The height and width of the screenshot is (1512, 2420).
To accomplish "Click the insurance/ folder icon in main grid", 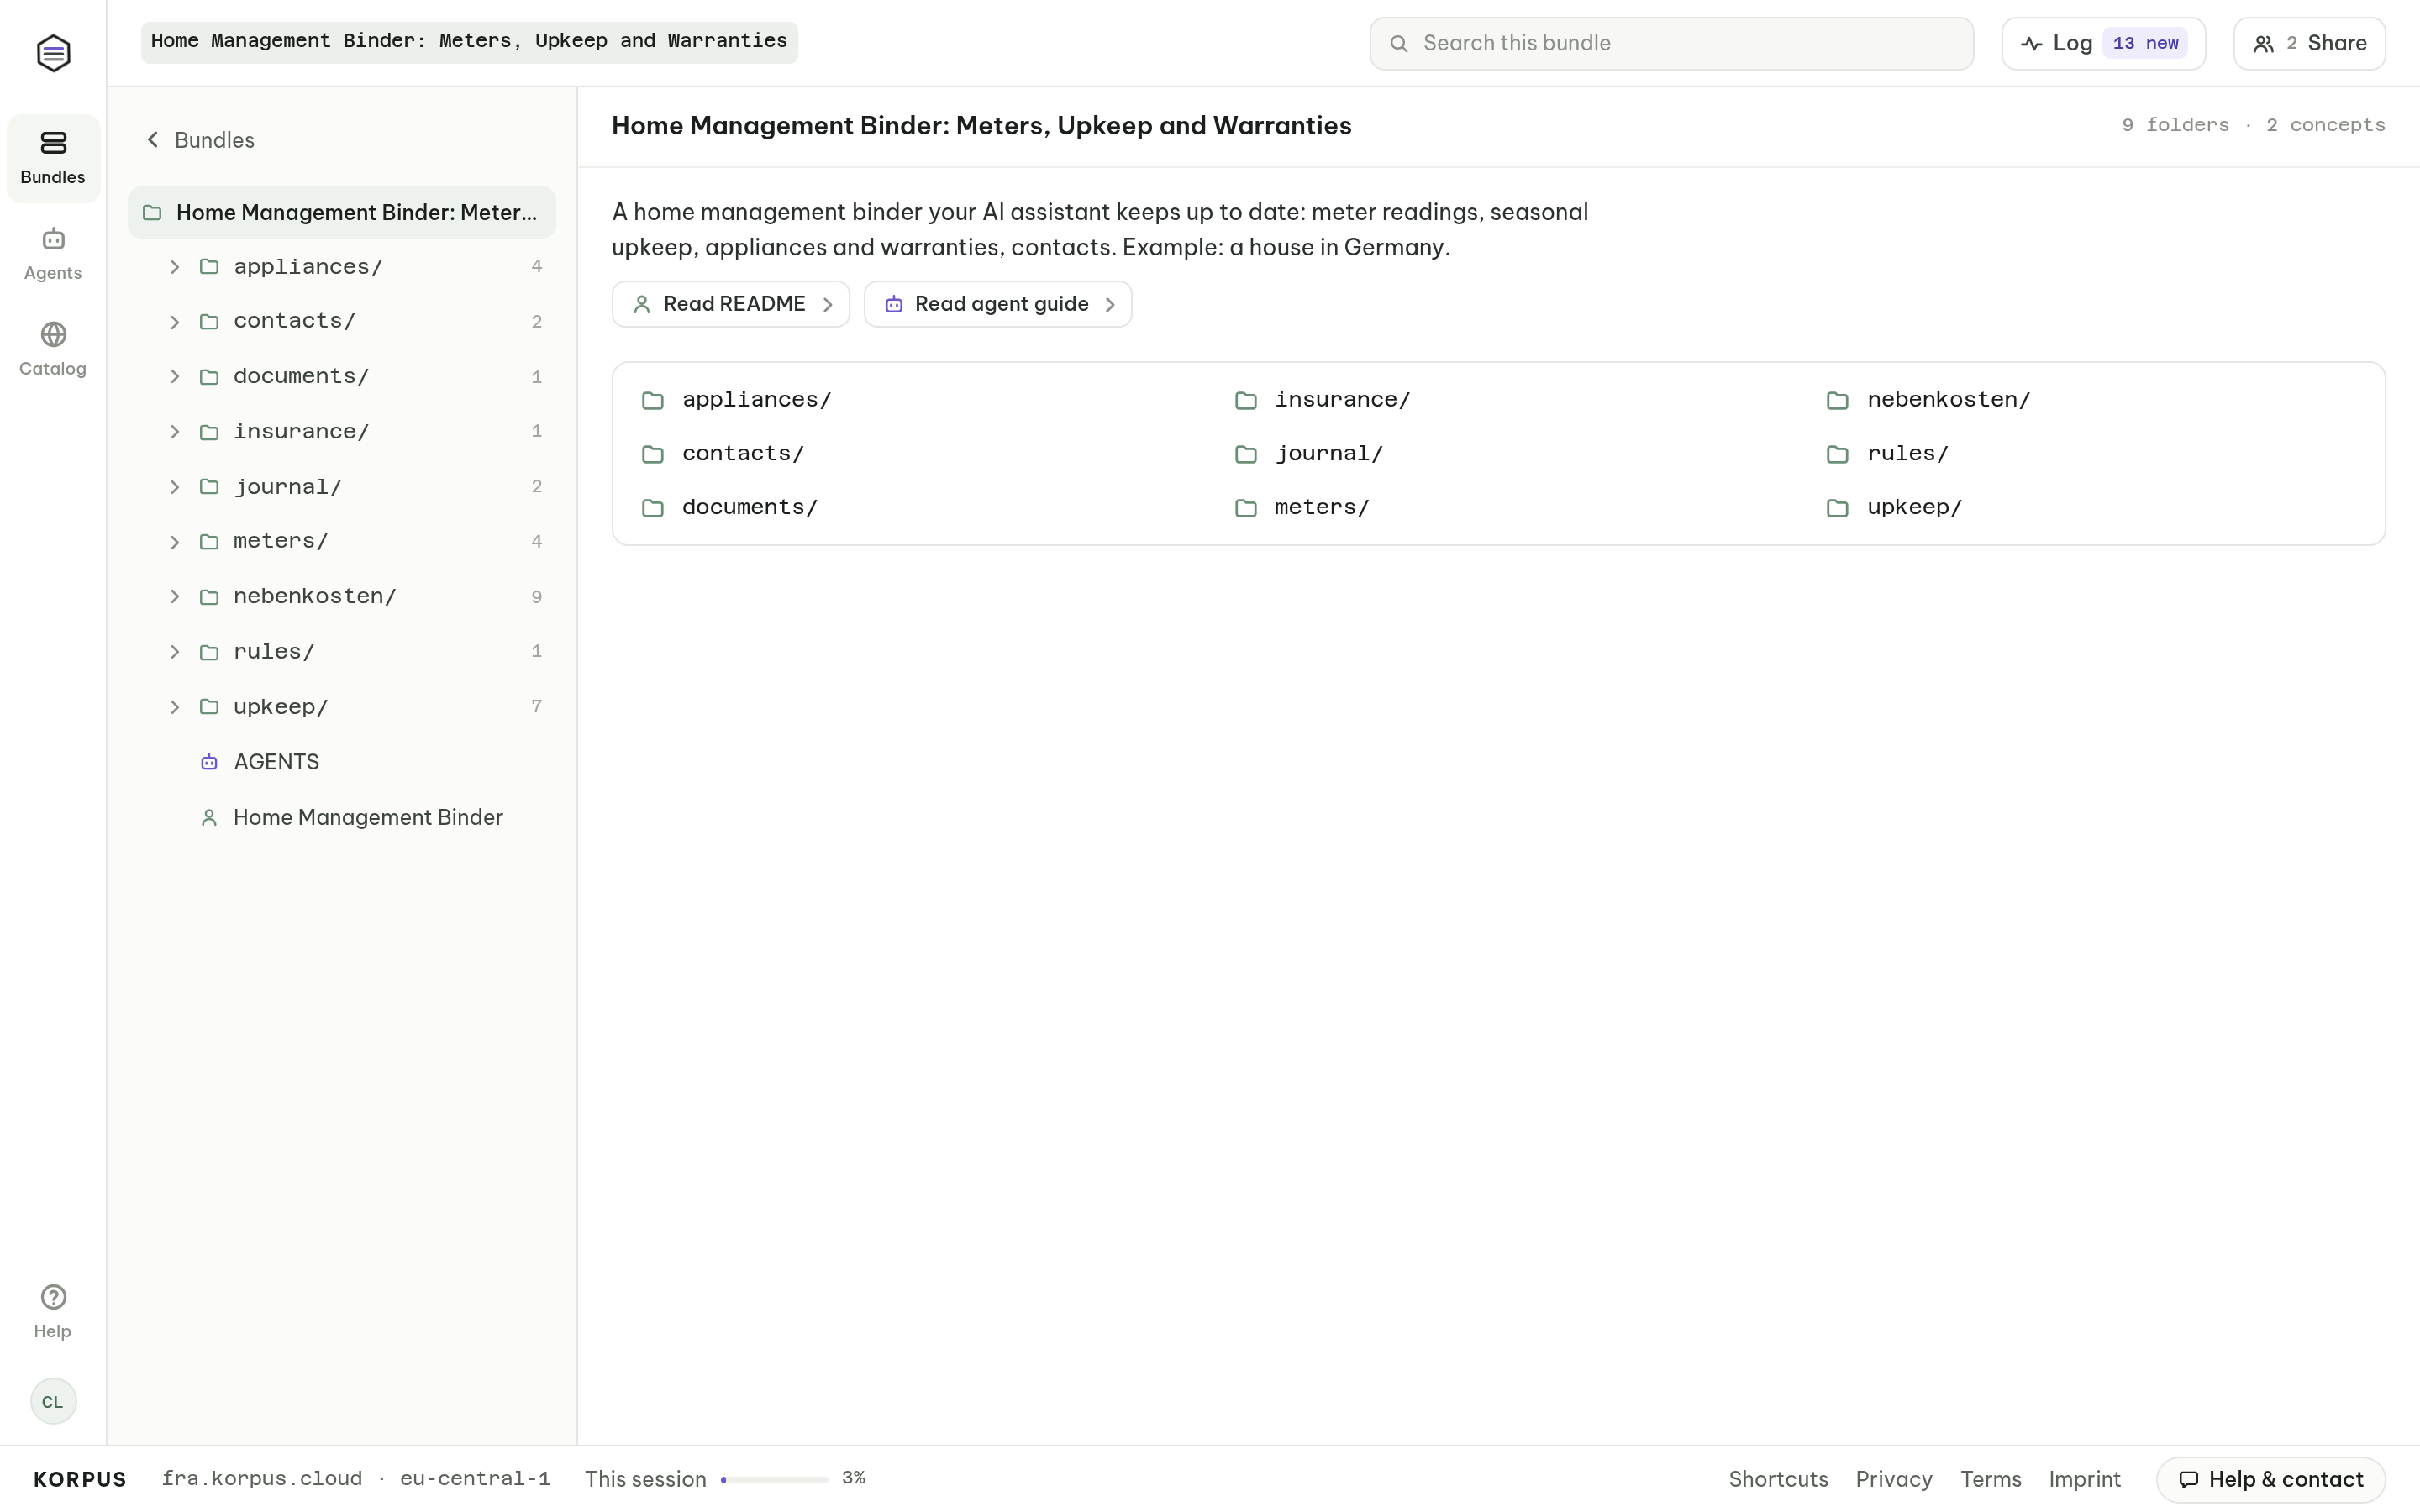I will coord(1245,400).
